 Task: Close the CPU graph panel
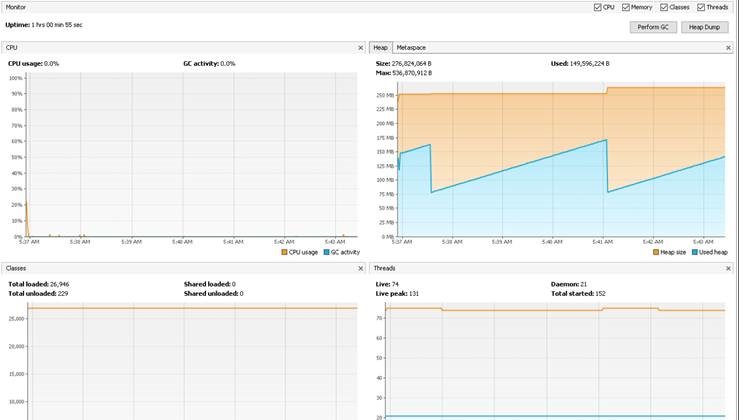361,48
